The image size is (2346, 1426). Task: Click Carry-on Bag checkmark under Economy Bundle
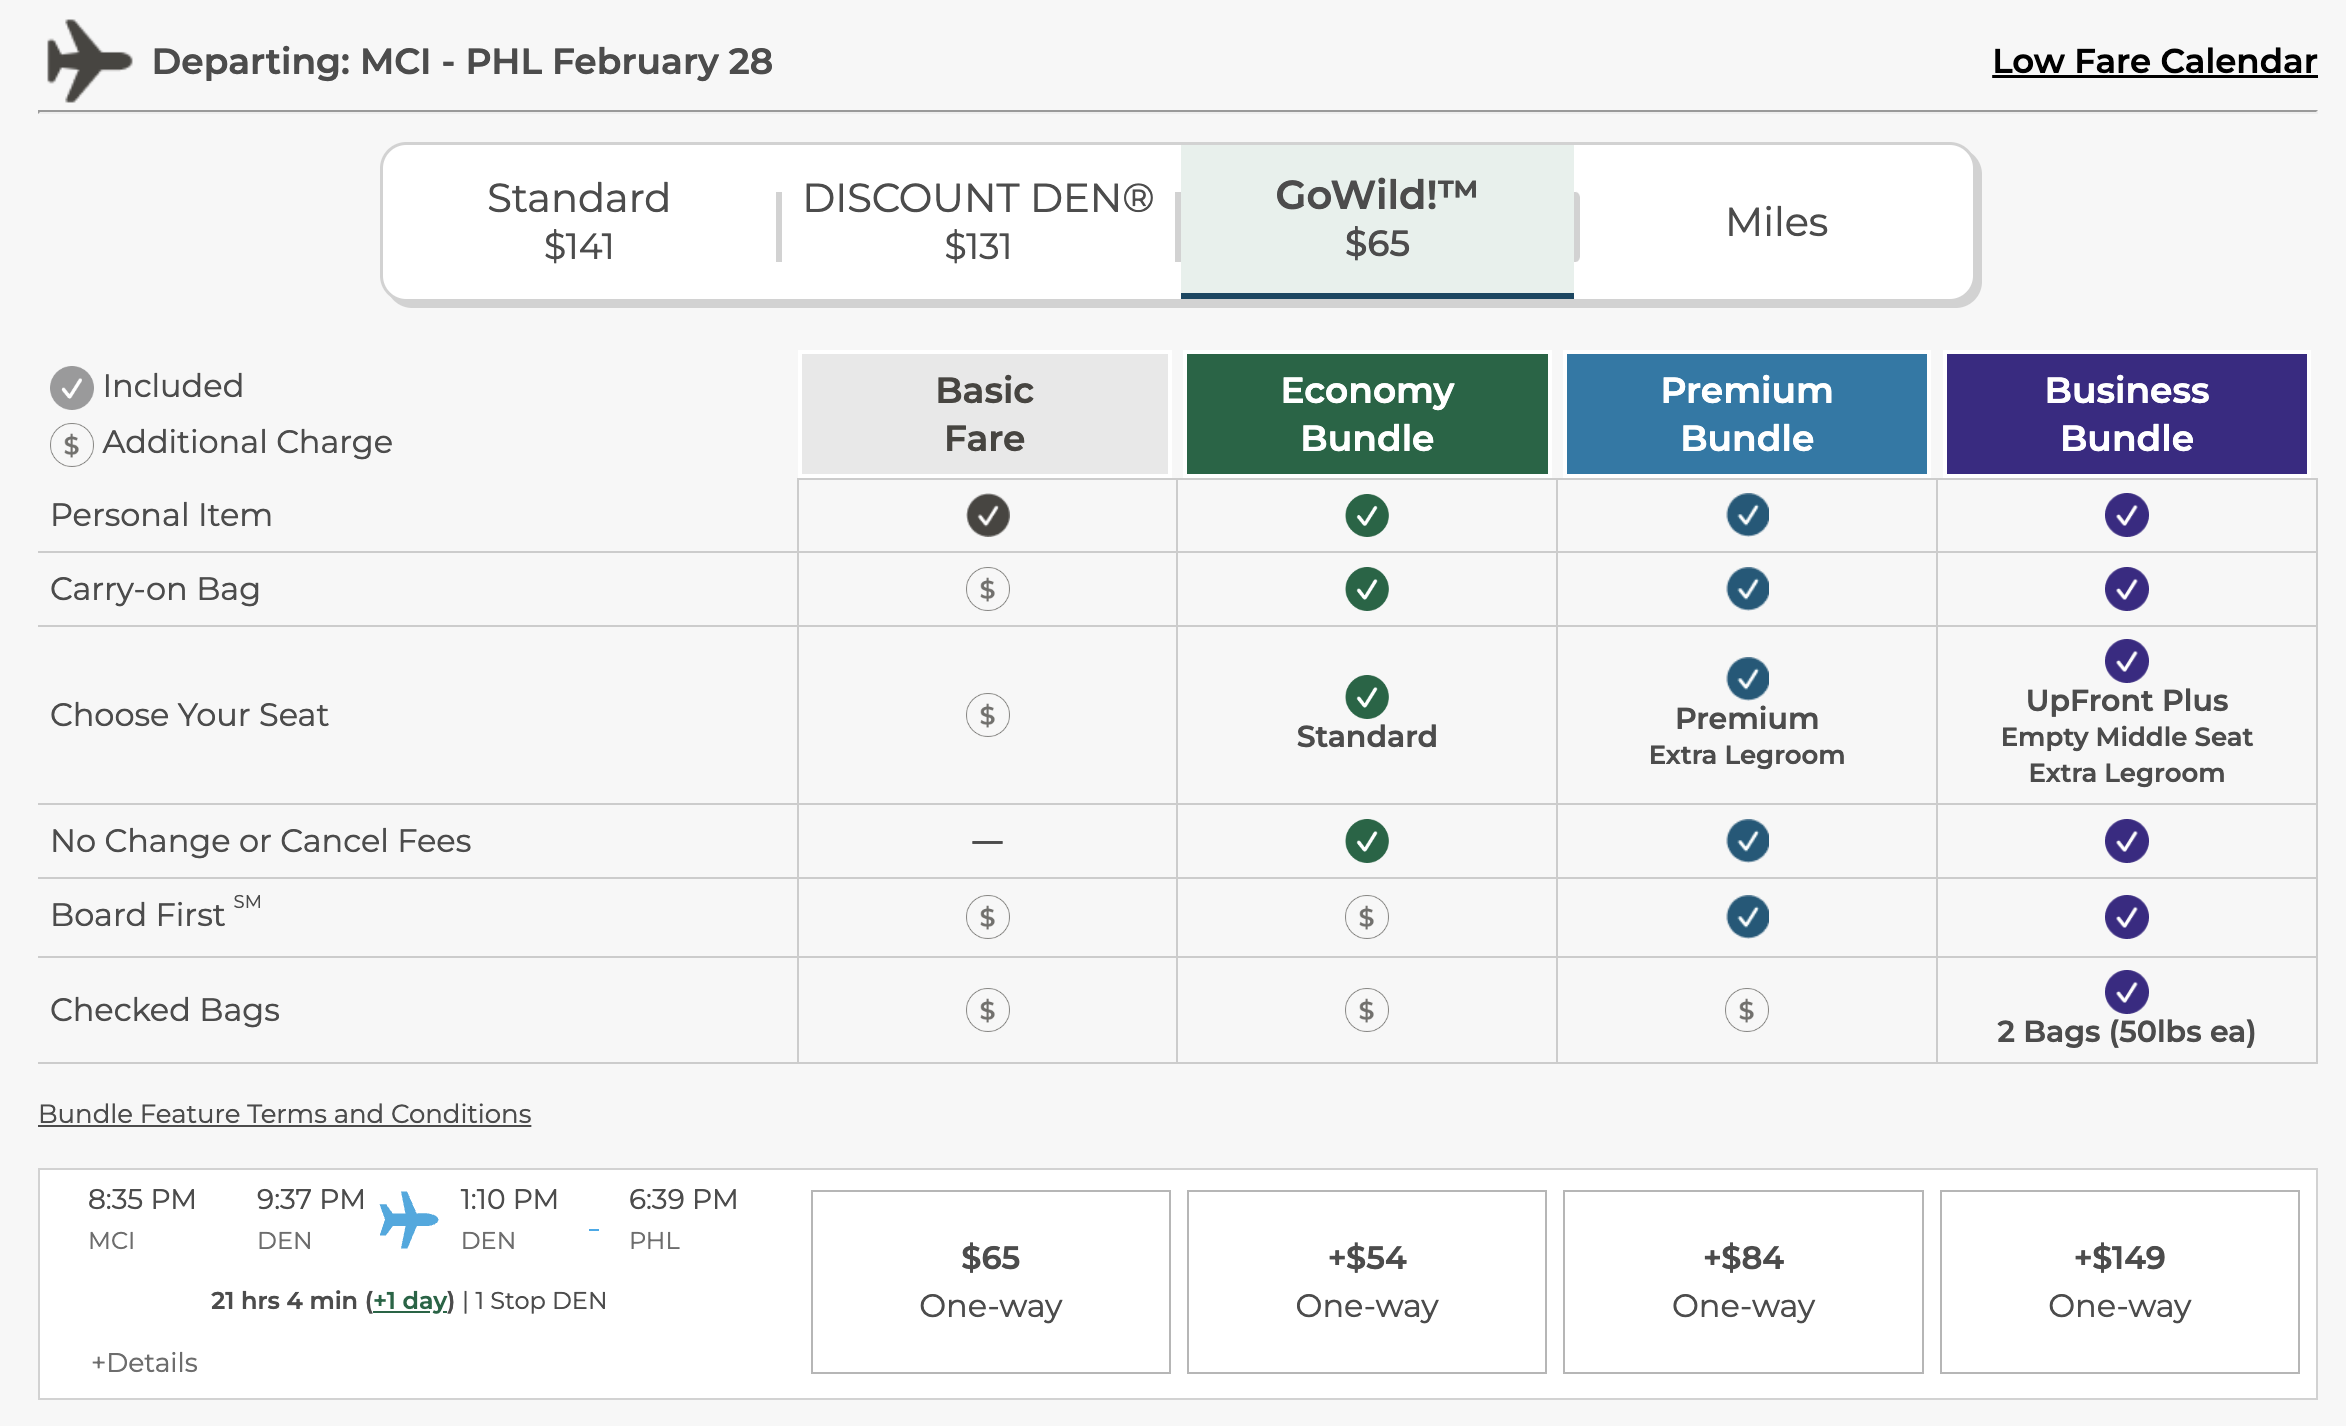1367,589
